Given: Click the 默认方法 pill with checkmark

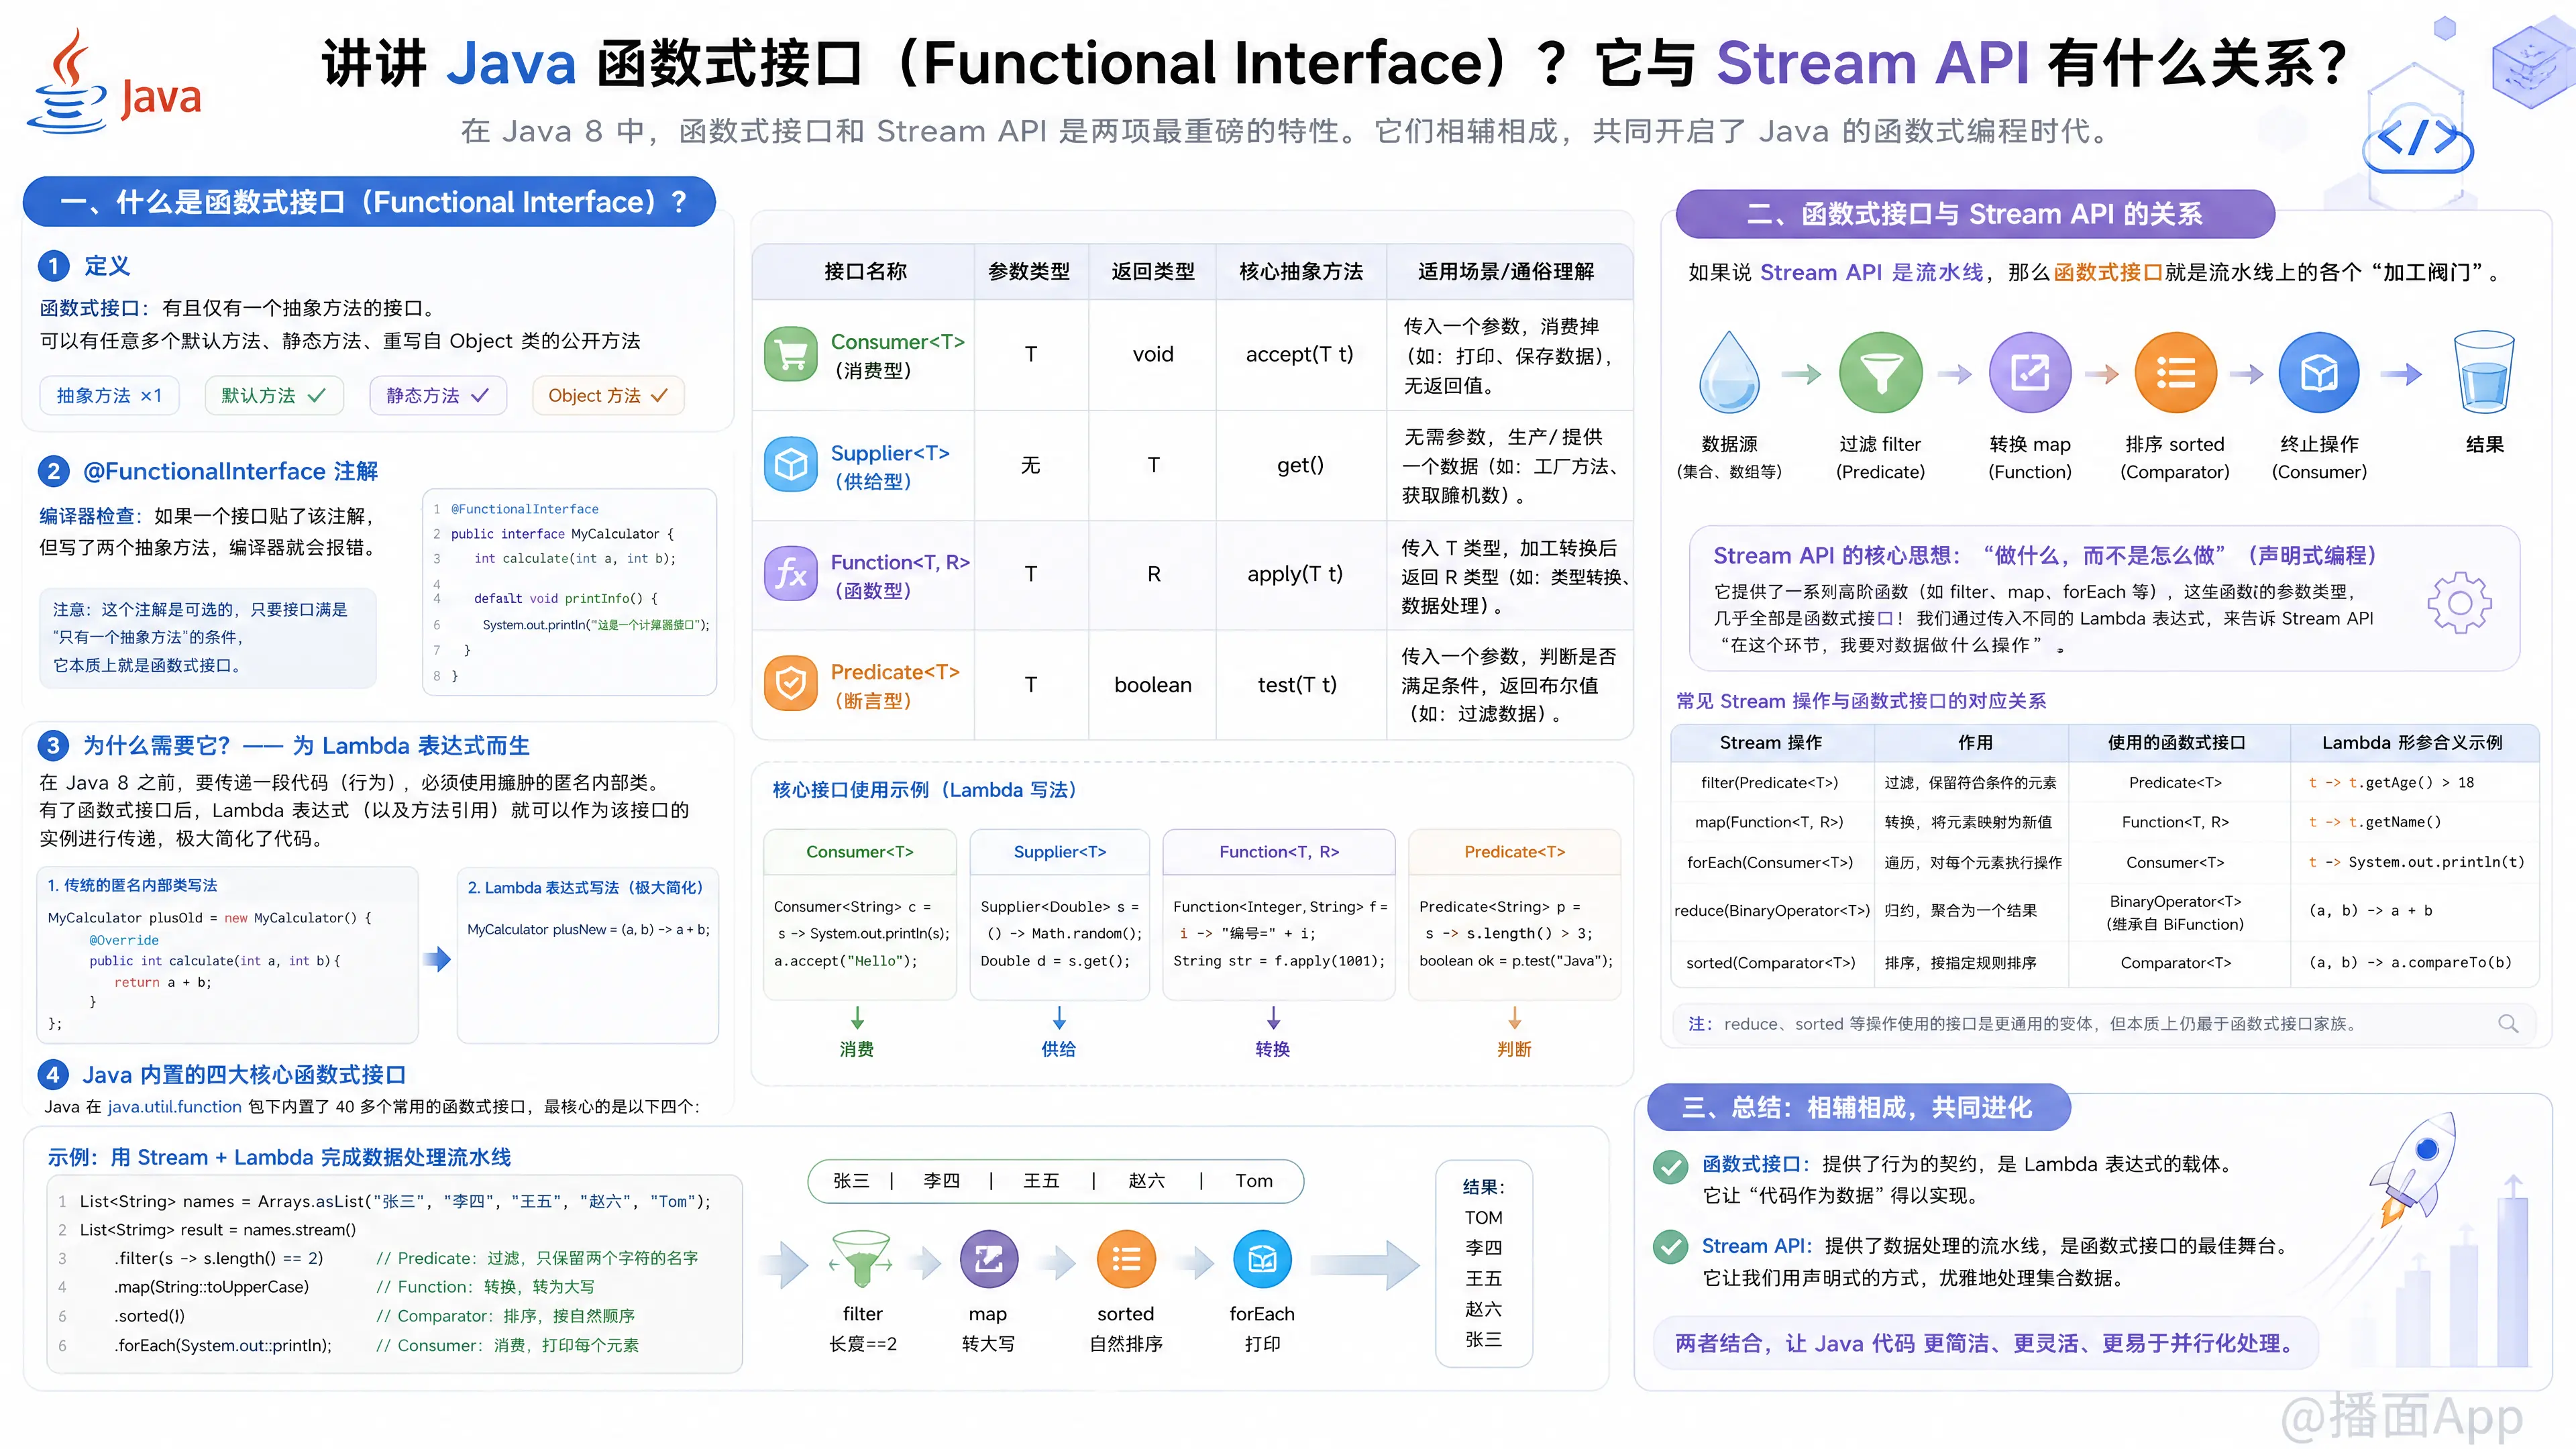Looking at the screenshot, I should [274, 395].
